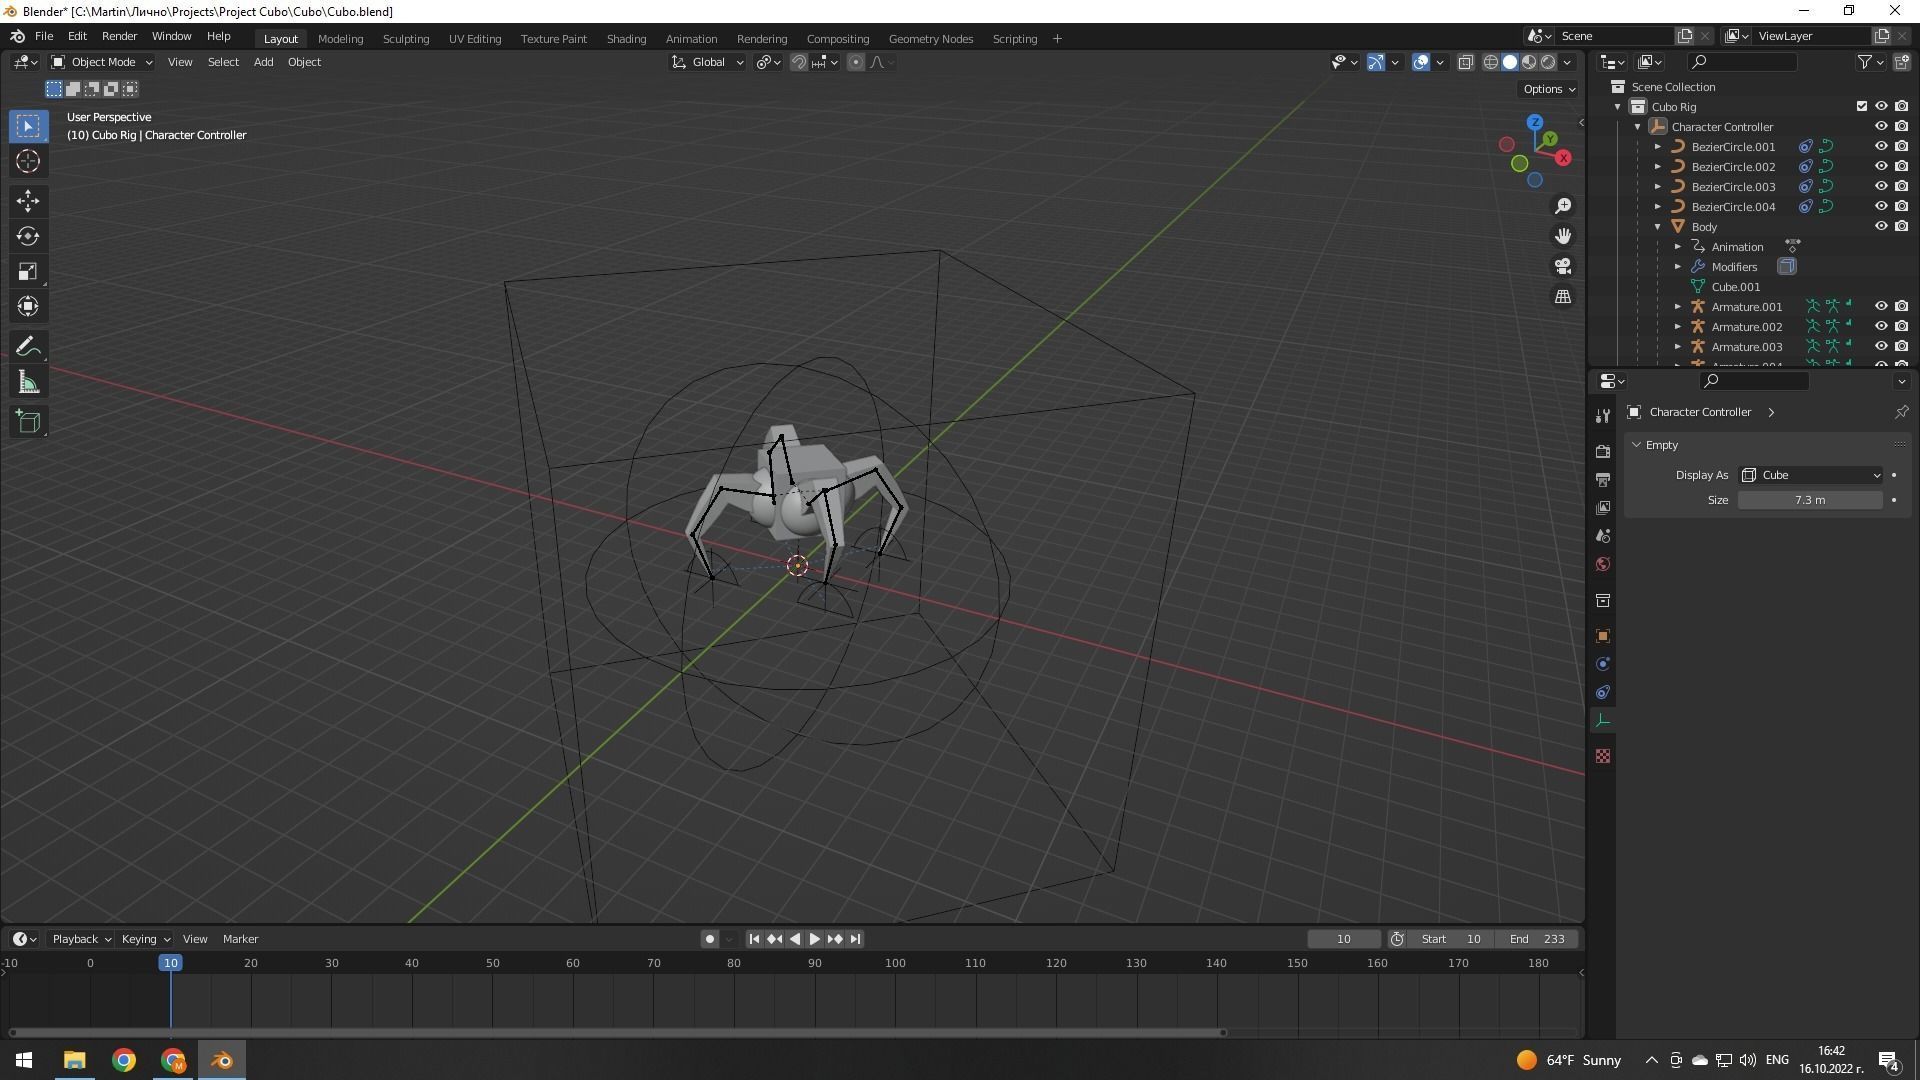Viewport: 1920px width, 1080px height.
Task: Open the View Layer properties tab
Action: point(1603,508)
